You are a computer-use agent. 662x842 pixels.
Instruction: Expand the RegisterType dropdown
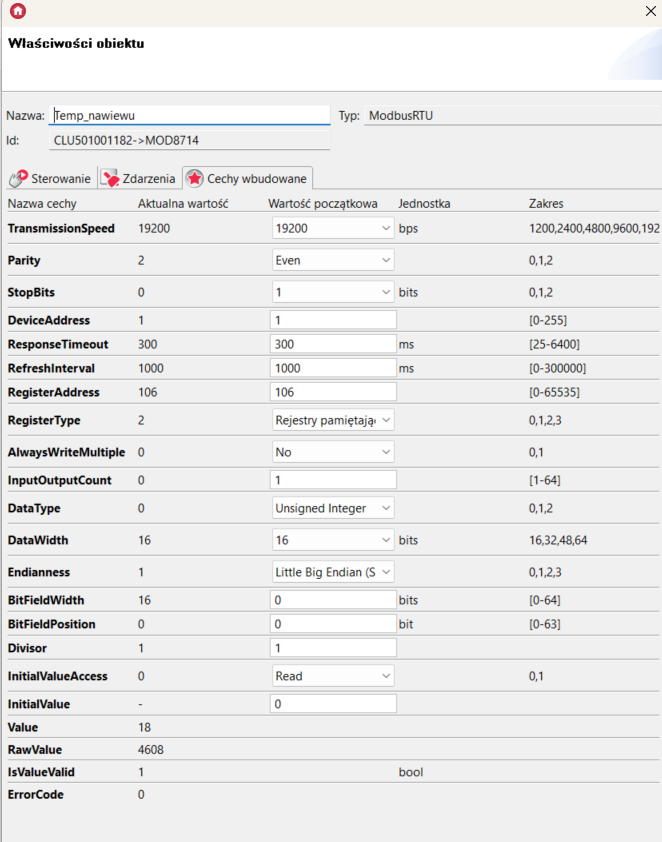pyautogui.click(x=333, y=421)
